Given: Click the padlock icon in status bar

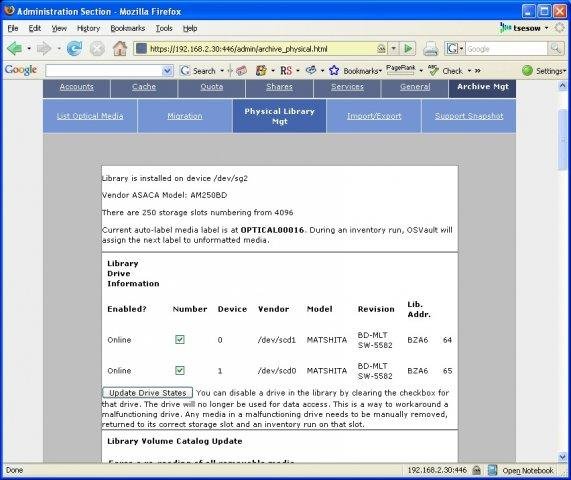Looking at the screenshot, I should pyautogui.click(x=477, y=470).
